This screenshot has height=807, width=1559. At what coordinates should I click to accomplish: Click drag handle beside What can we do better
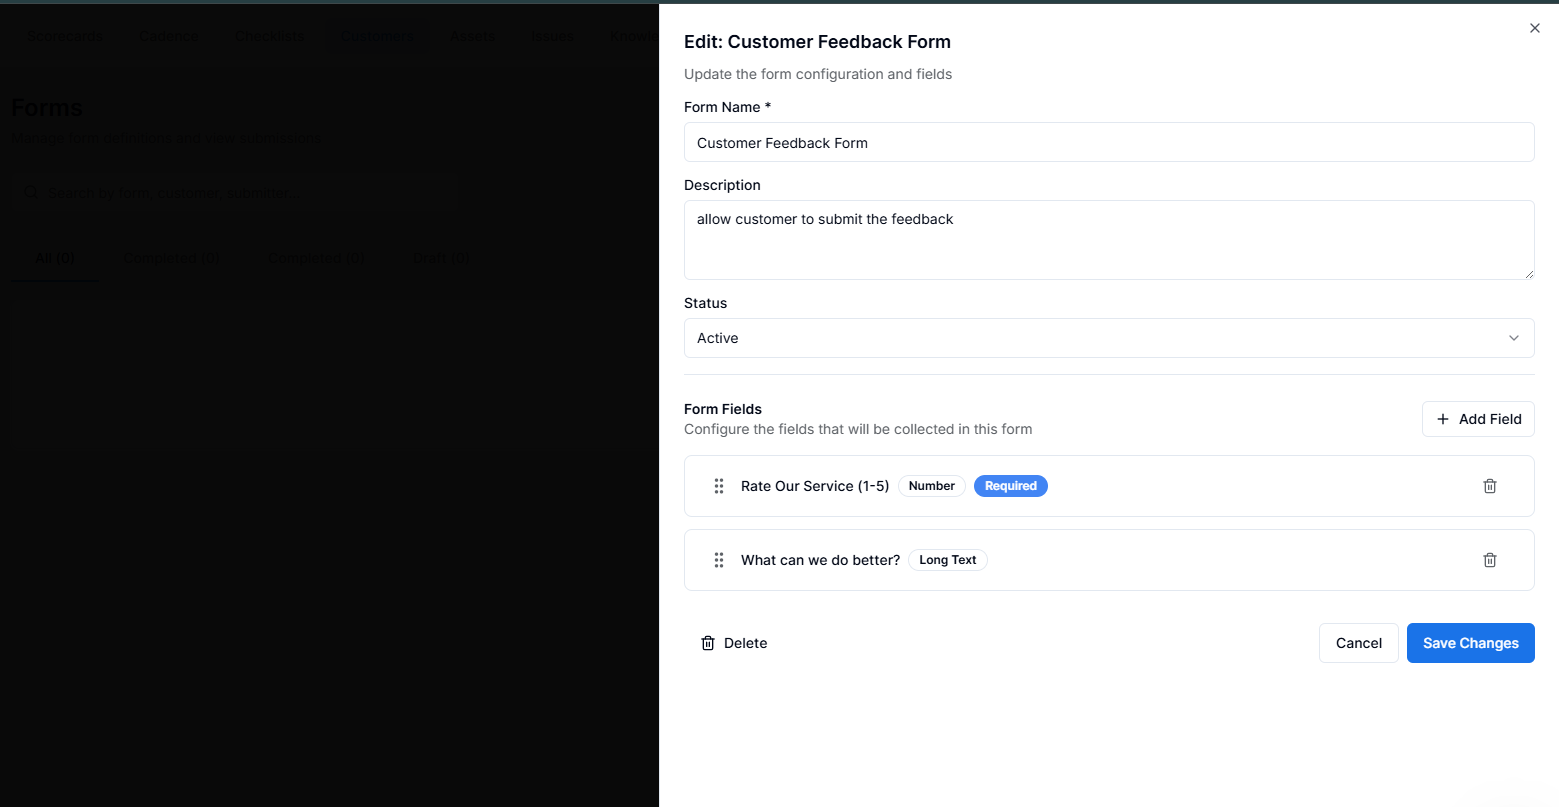pyautogui.click(x=718, y=560)
